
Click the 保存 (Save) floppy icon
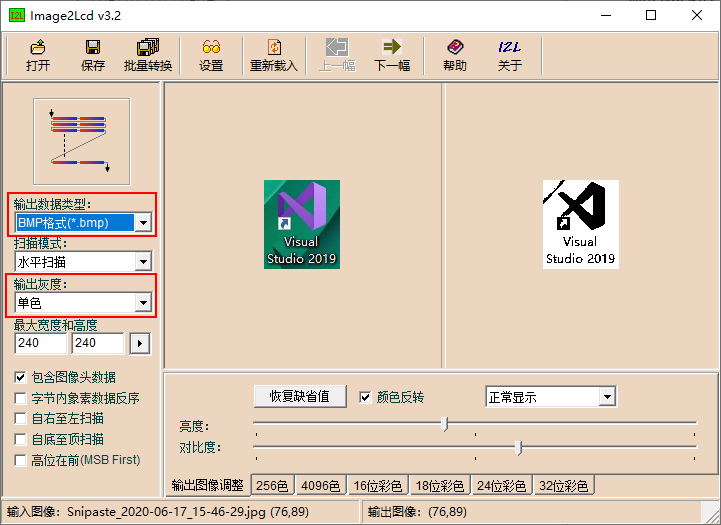coord(93,55)
